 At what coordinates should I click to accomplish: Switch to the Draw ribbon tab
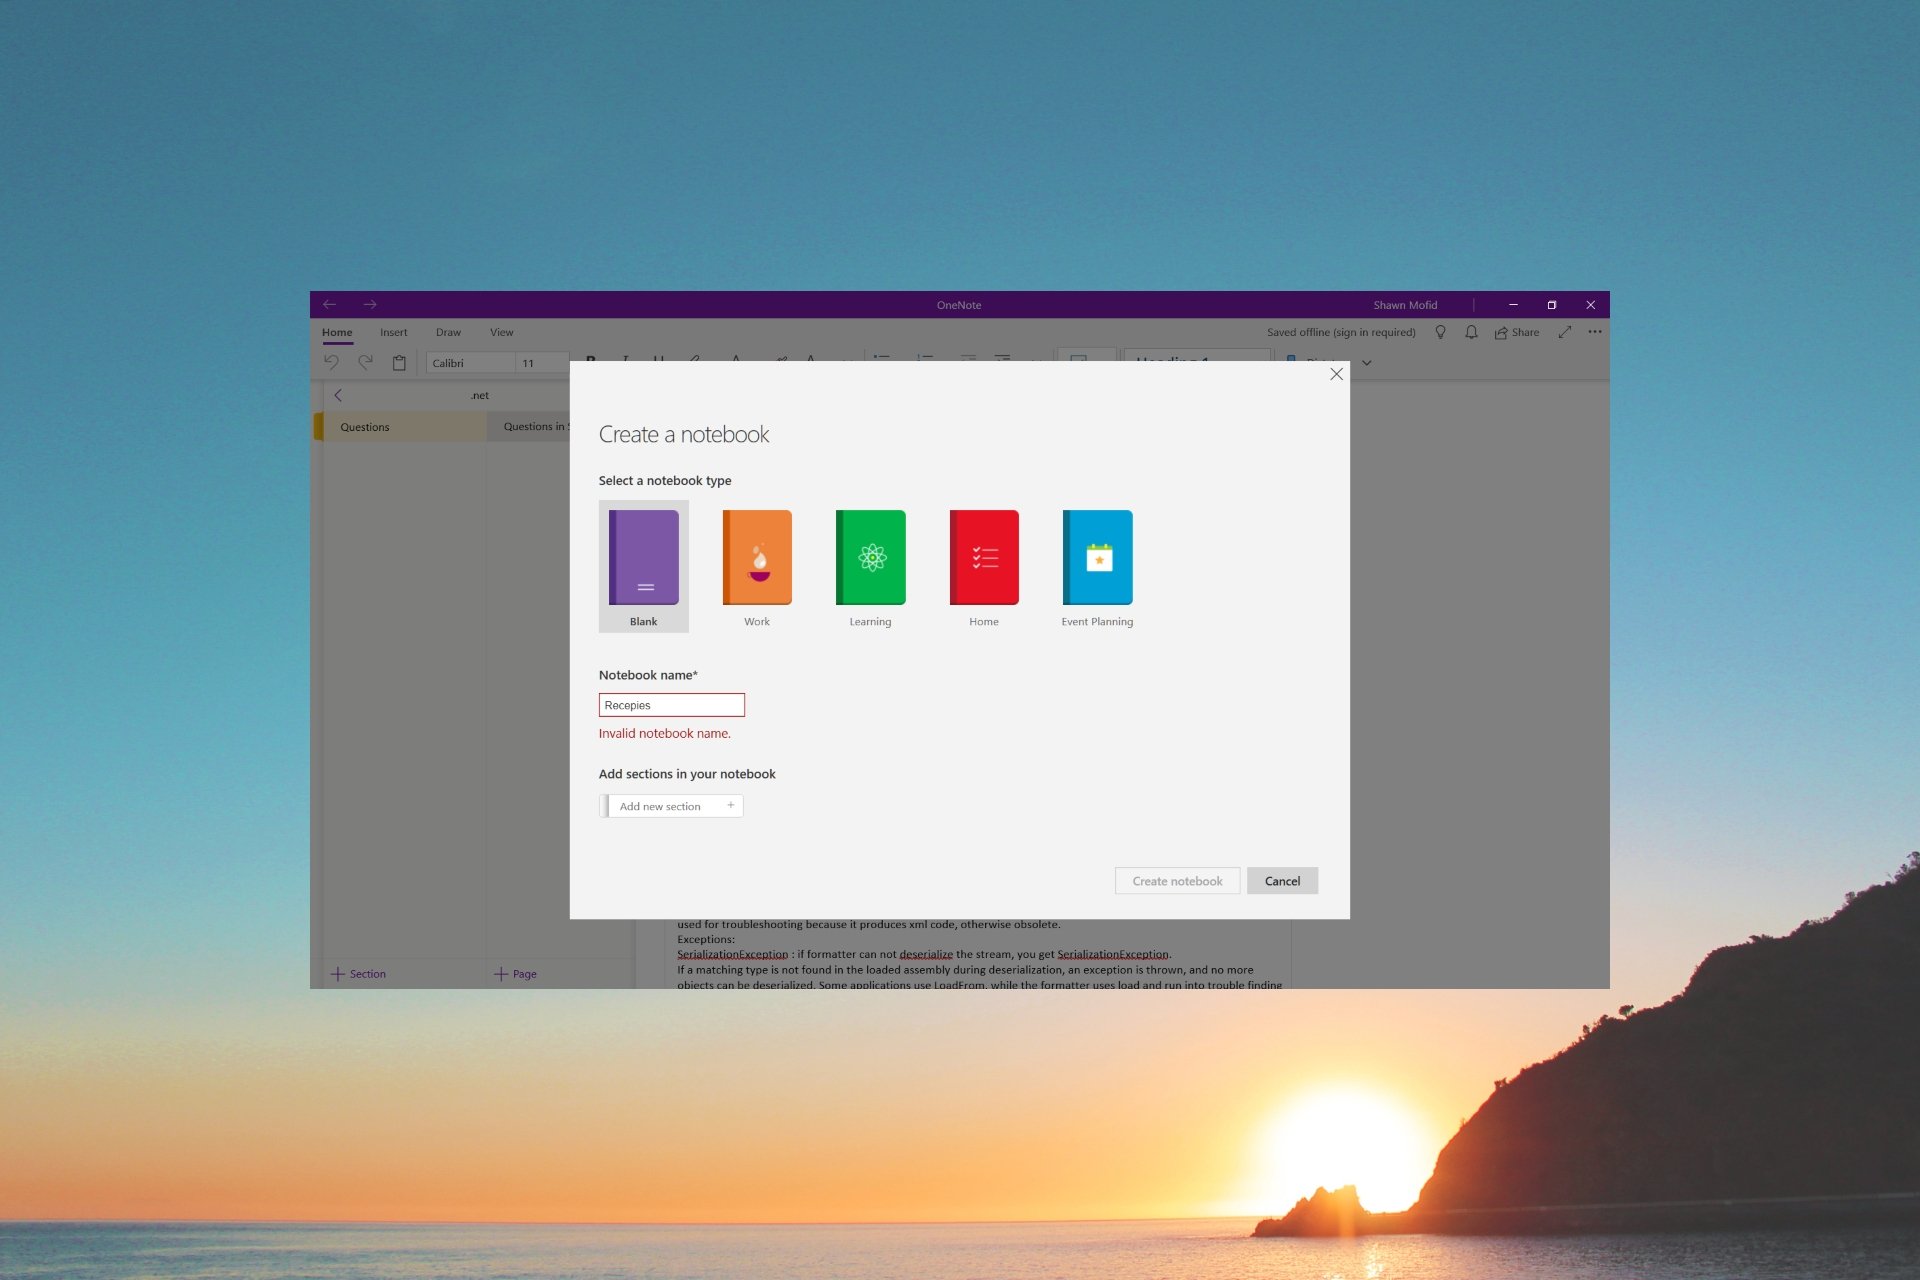tap(448, 332)
